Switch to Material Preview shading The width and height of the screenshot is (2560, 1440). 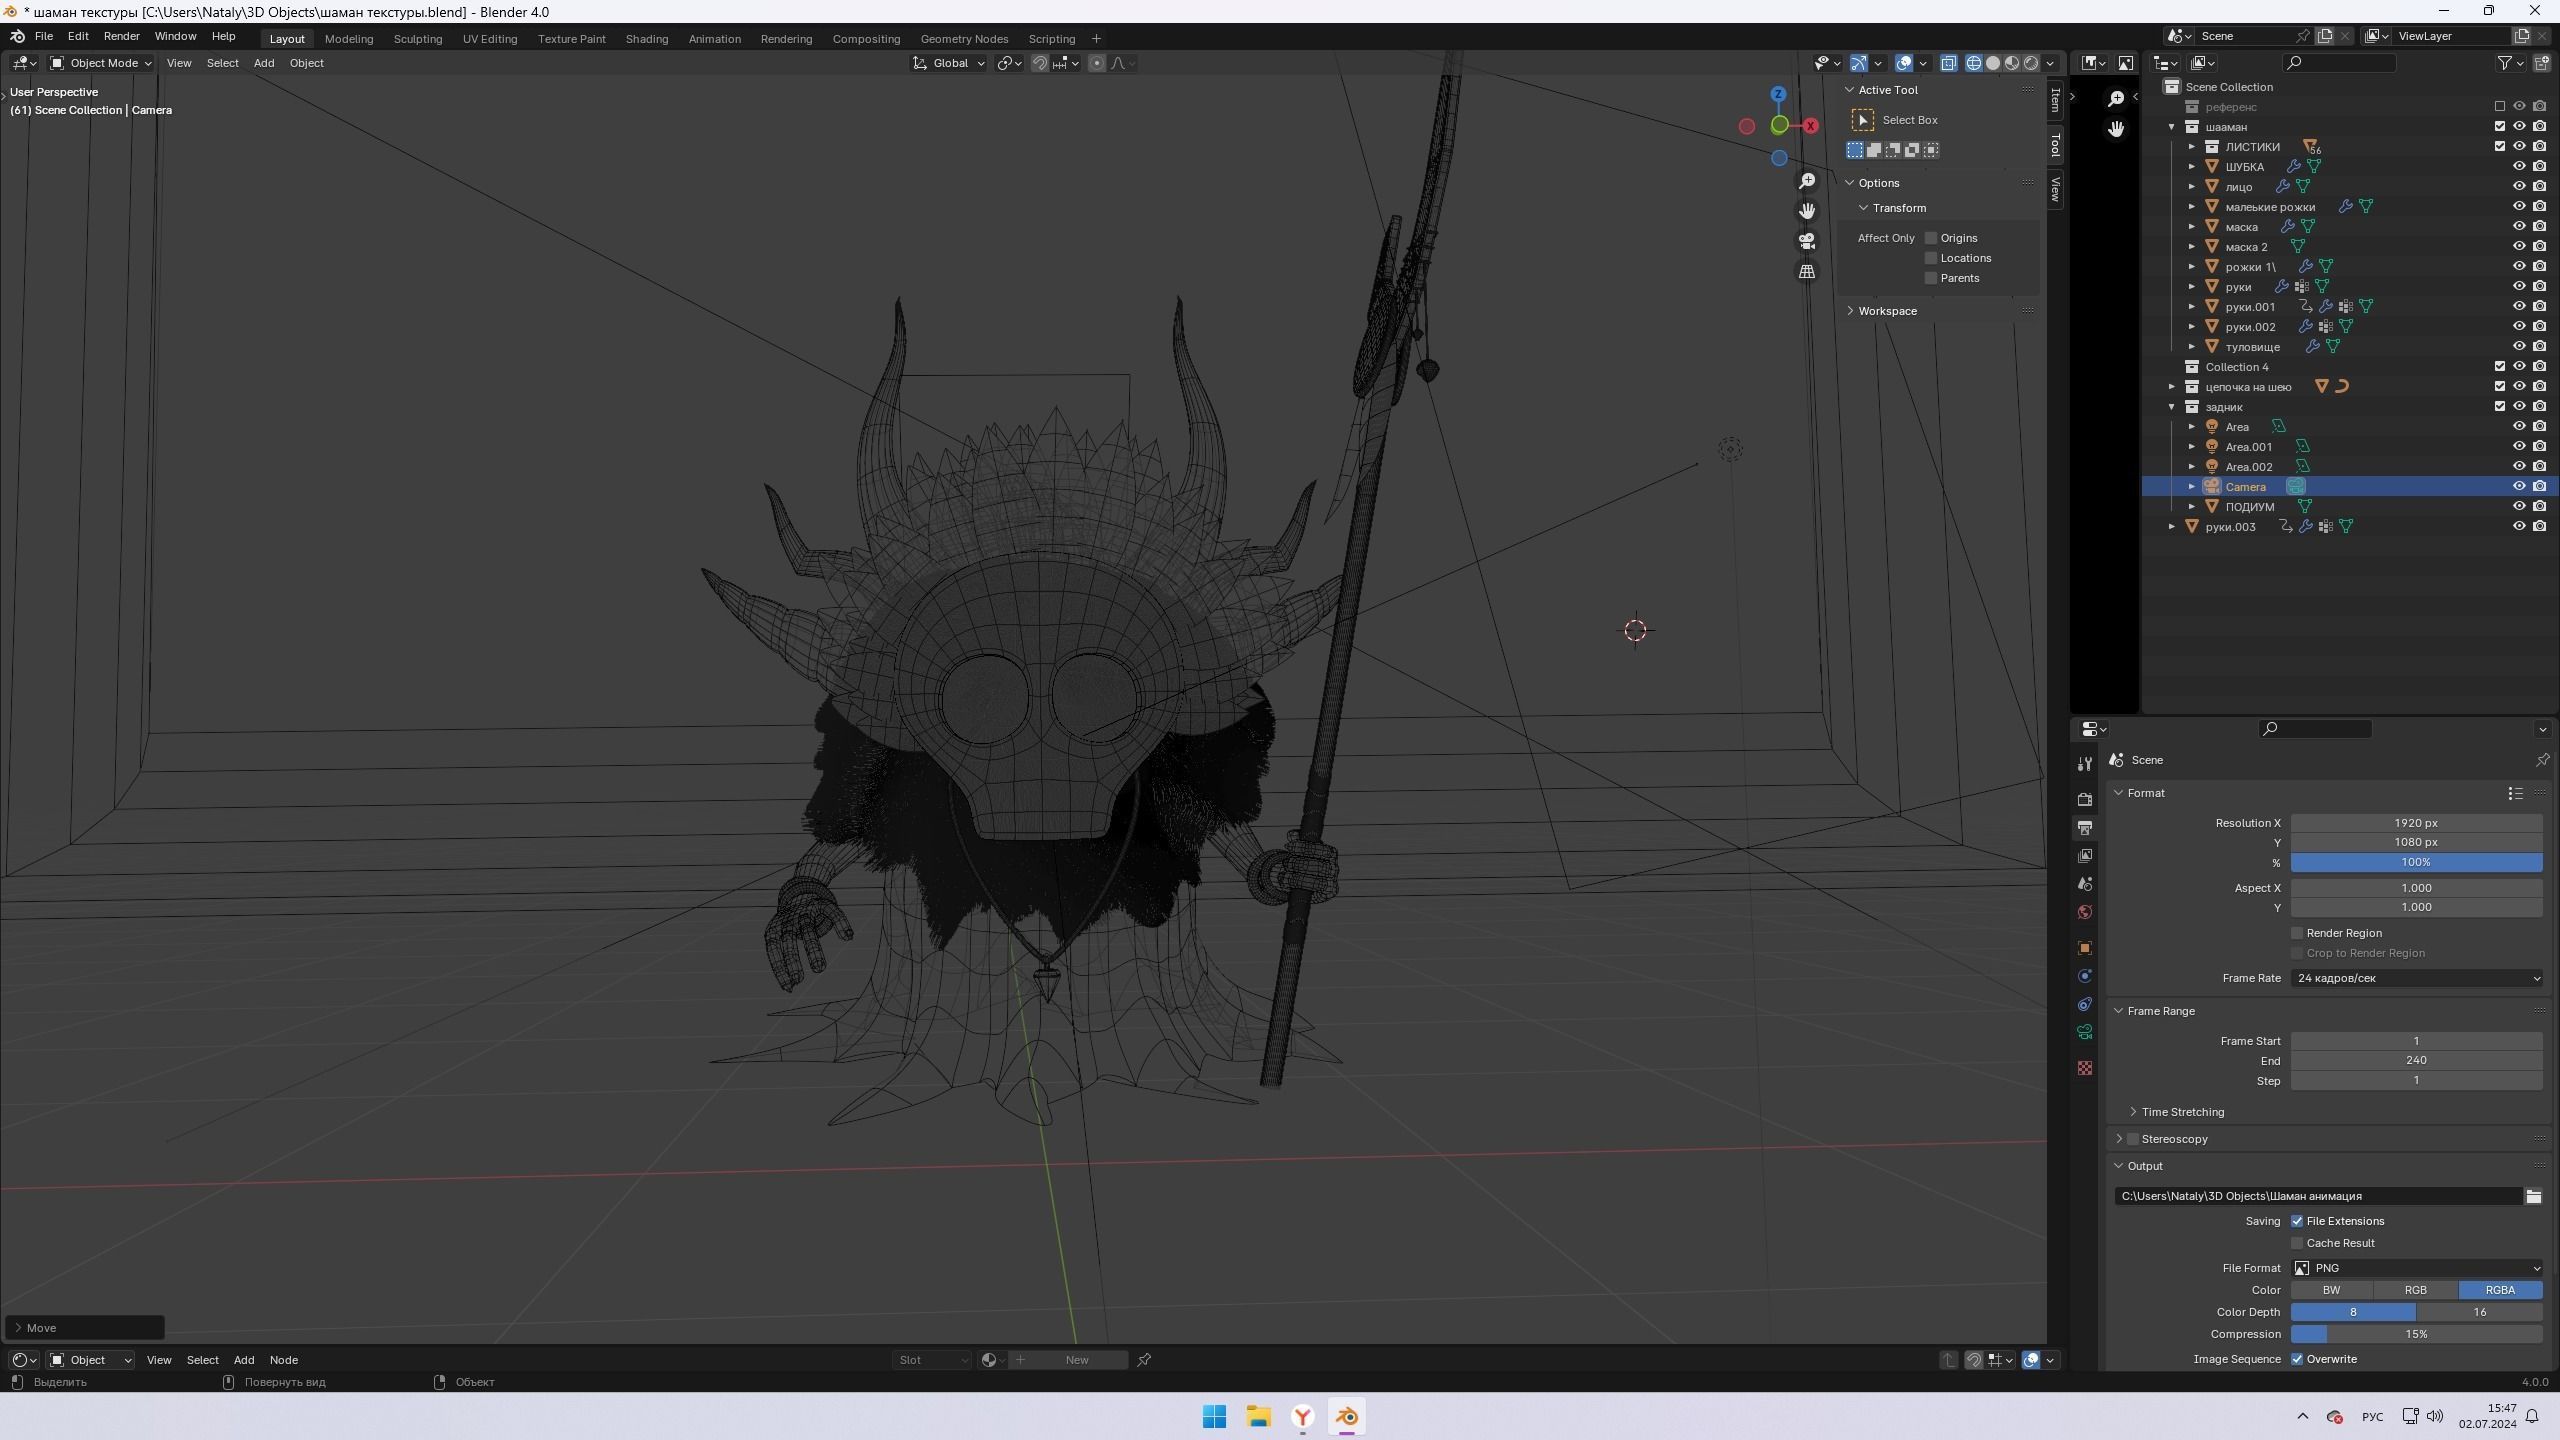click(2012, 63)
